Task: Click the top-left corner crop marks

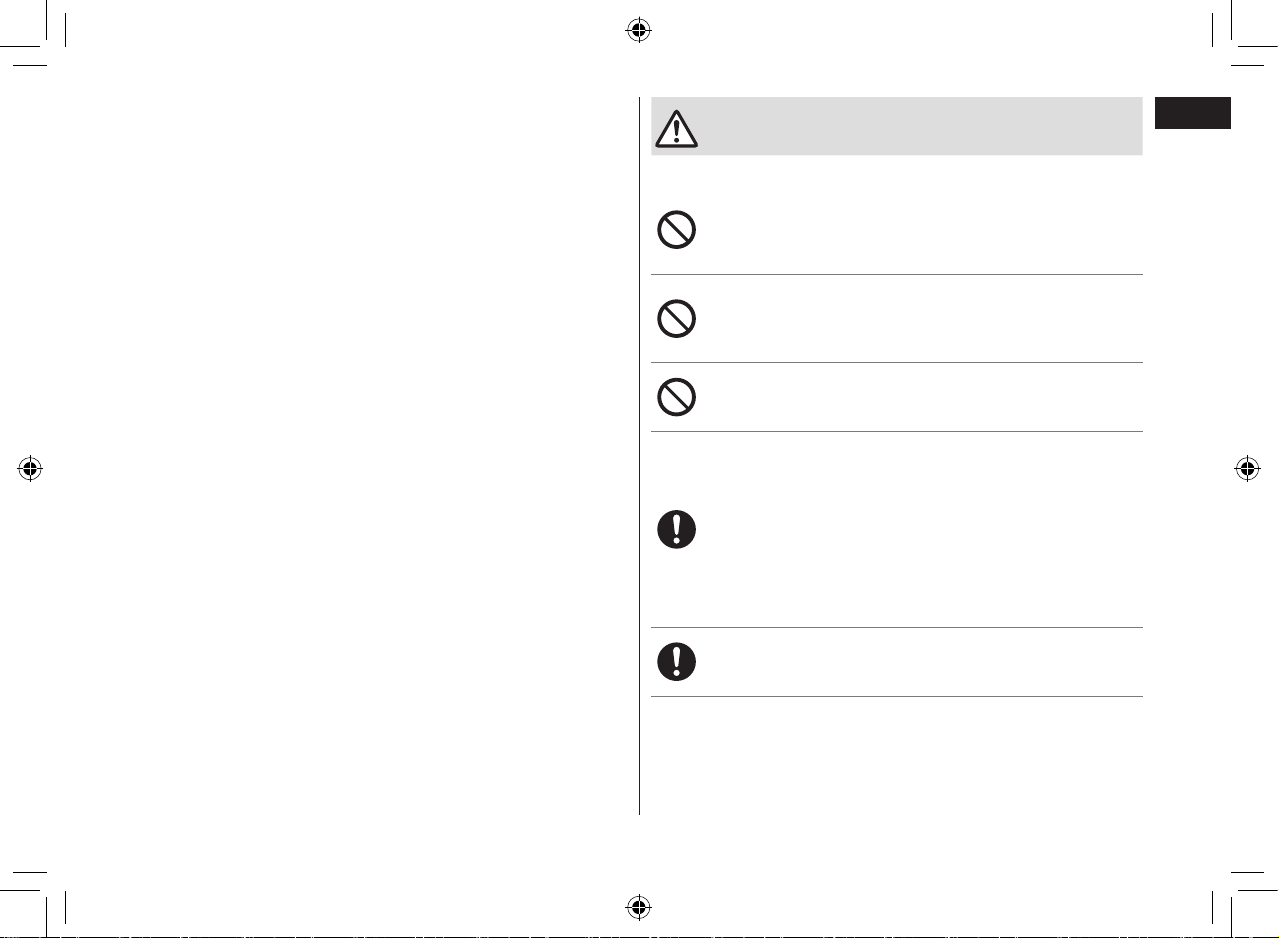Action: [42, 40]
